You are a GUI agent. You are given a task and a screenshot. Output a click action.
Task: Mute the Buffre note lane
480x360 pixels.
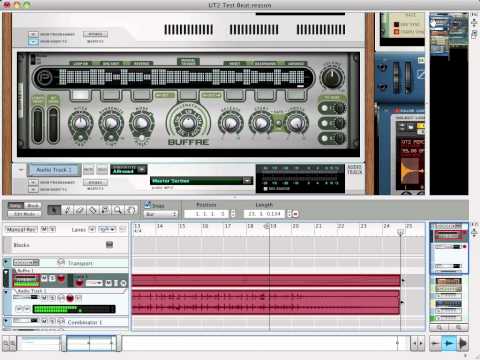pyautogui.click(x=108, y=283)
